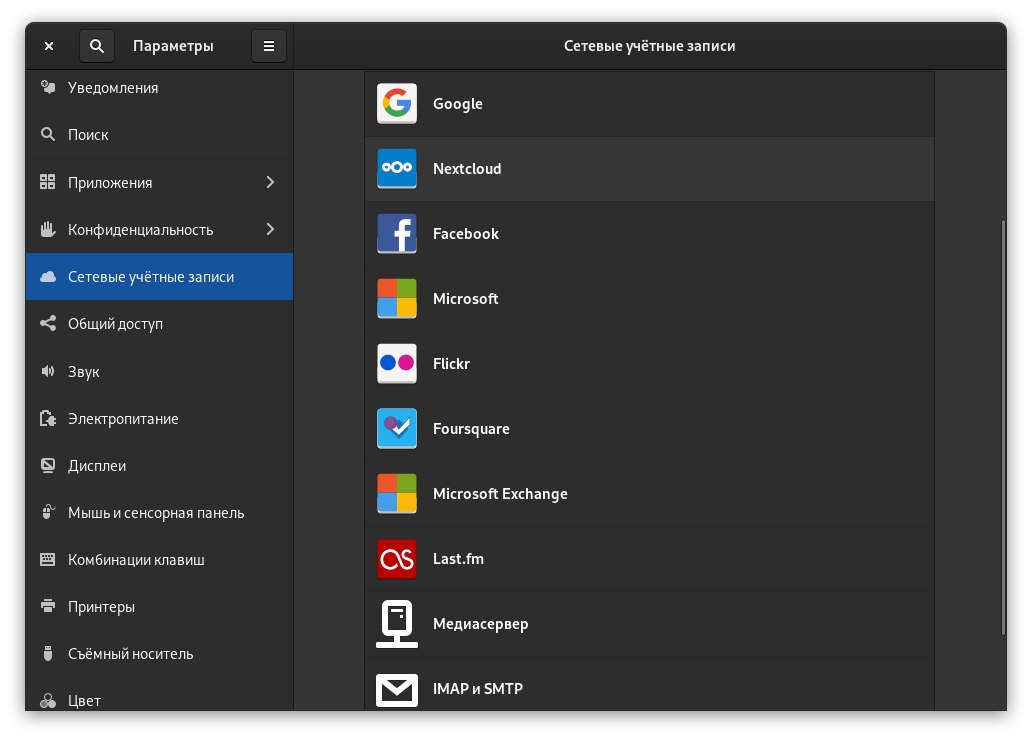Image resolution: width=1032 pixels, height=739 pixels.
Task: Click the Microsoft Exchange label text
Action: (x=500, y=494)
